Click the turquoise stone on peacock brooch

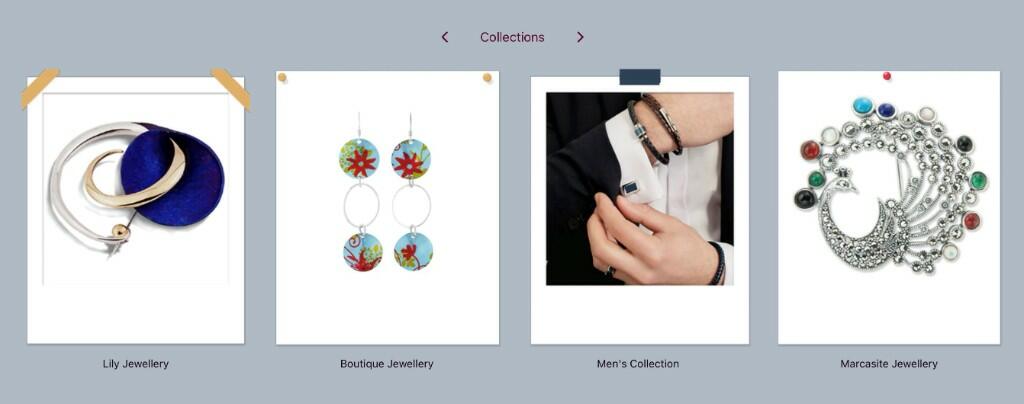863,106
